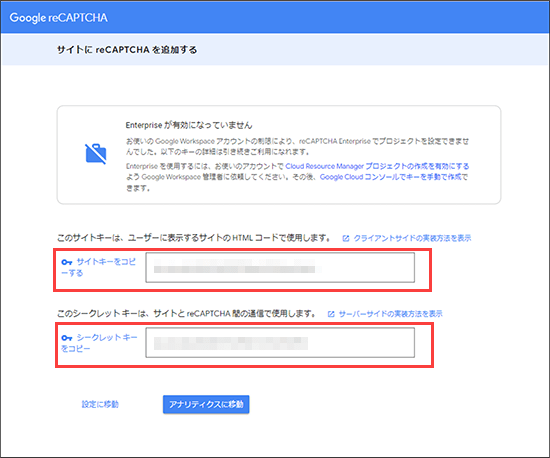Copy the site key via サイトキーをコピーする
Viewport: 550px width, 458px height.
(x=98, y=267)
